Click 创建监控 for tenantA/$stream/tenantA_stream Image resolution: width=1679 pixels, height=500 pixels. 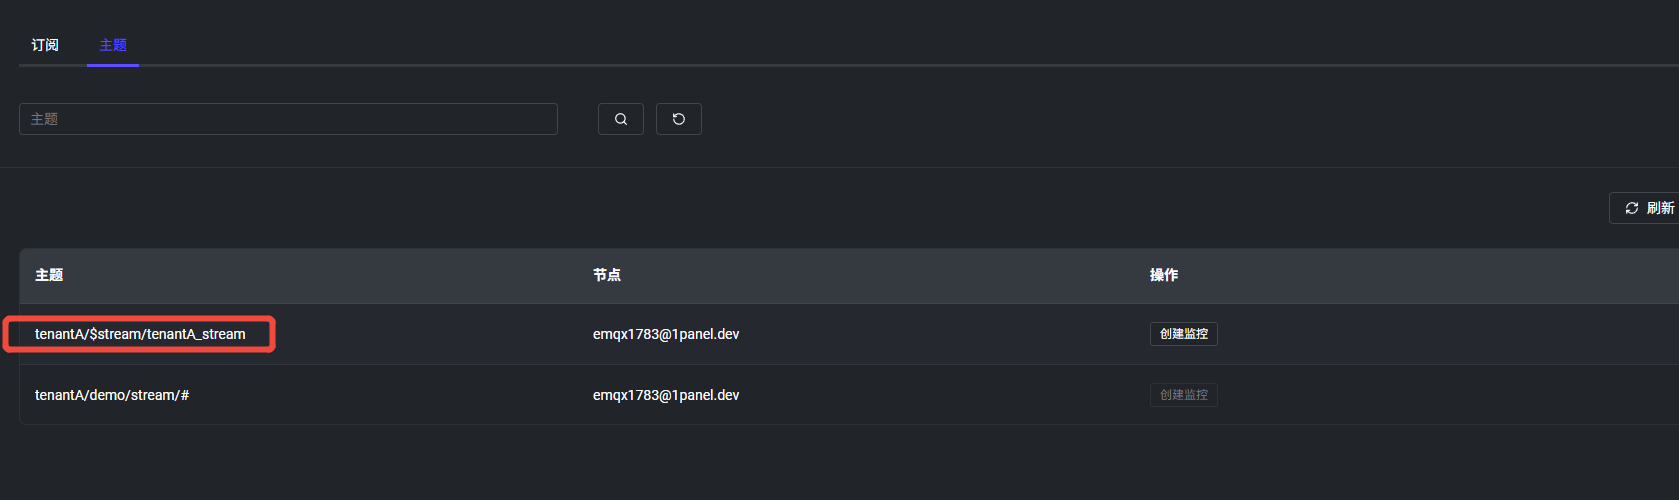click(x=1183, y=334)
